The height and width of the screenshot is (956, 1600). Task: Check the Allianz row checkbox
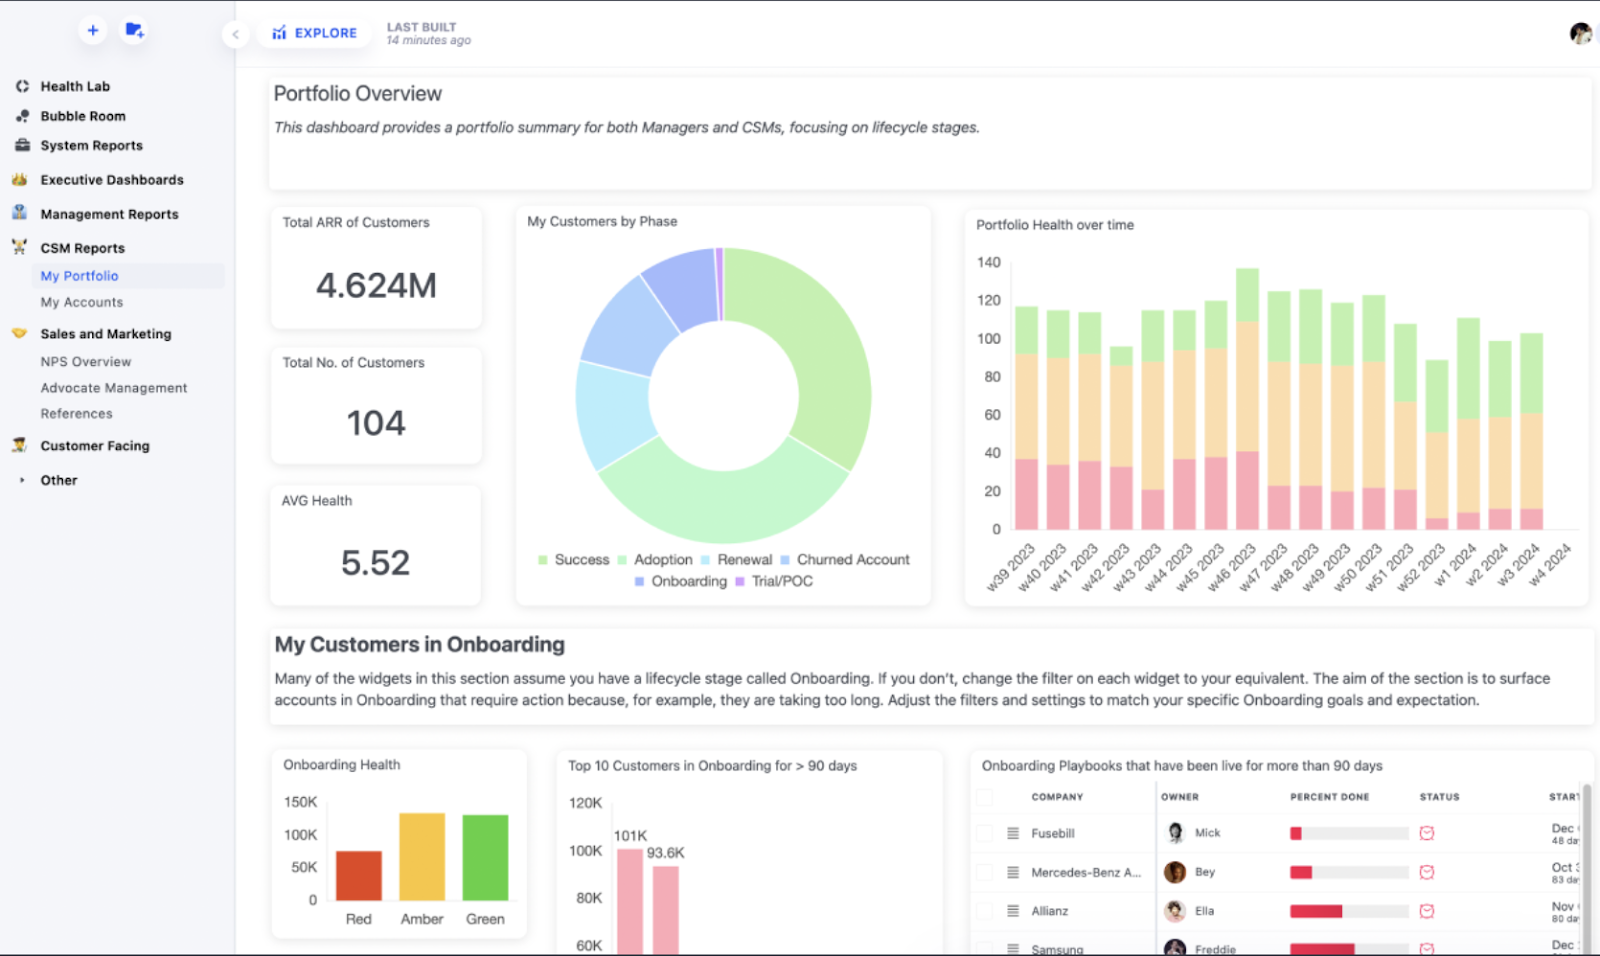point(985,911)
